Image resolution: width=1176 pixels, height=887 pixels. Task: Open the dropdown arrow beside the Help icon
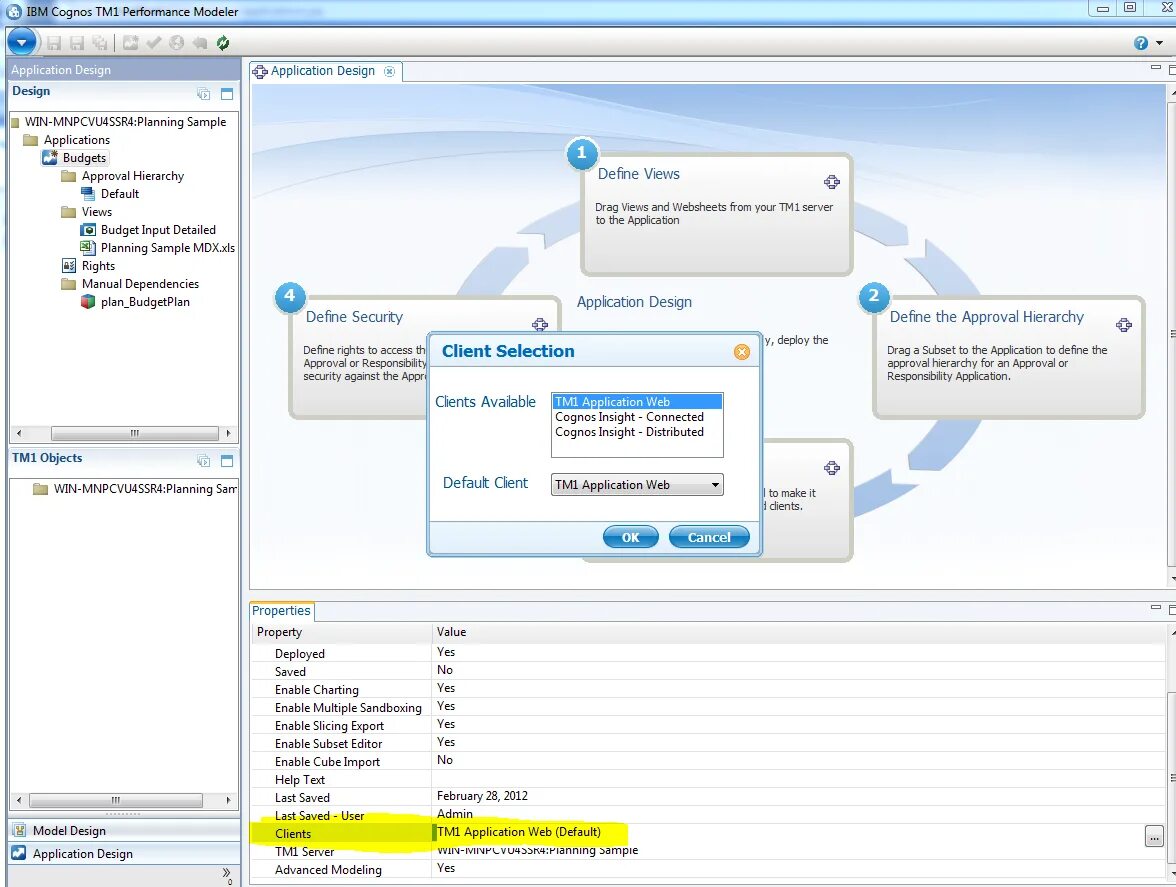[1160, 43]
